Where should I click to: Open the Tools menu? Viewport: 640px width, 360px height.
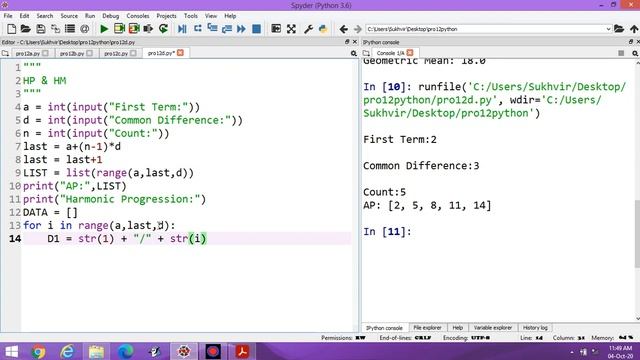pyautogui.click(x=191, y=16)
